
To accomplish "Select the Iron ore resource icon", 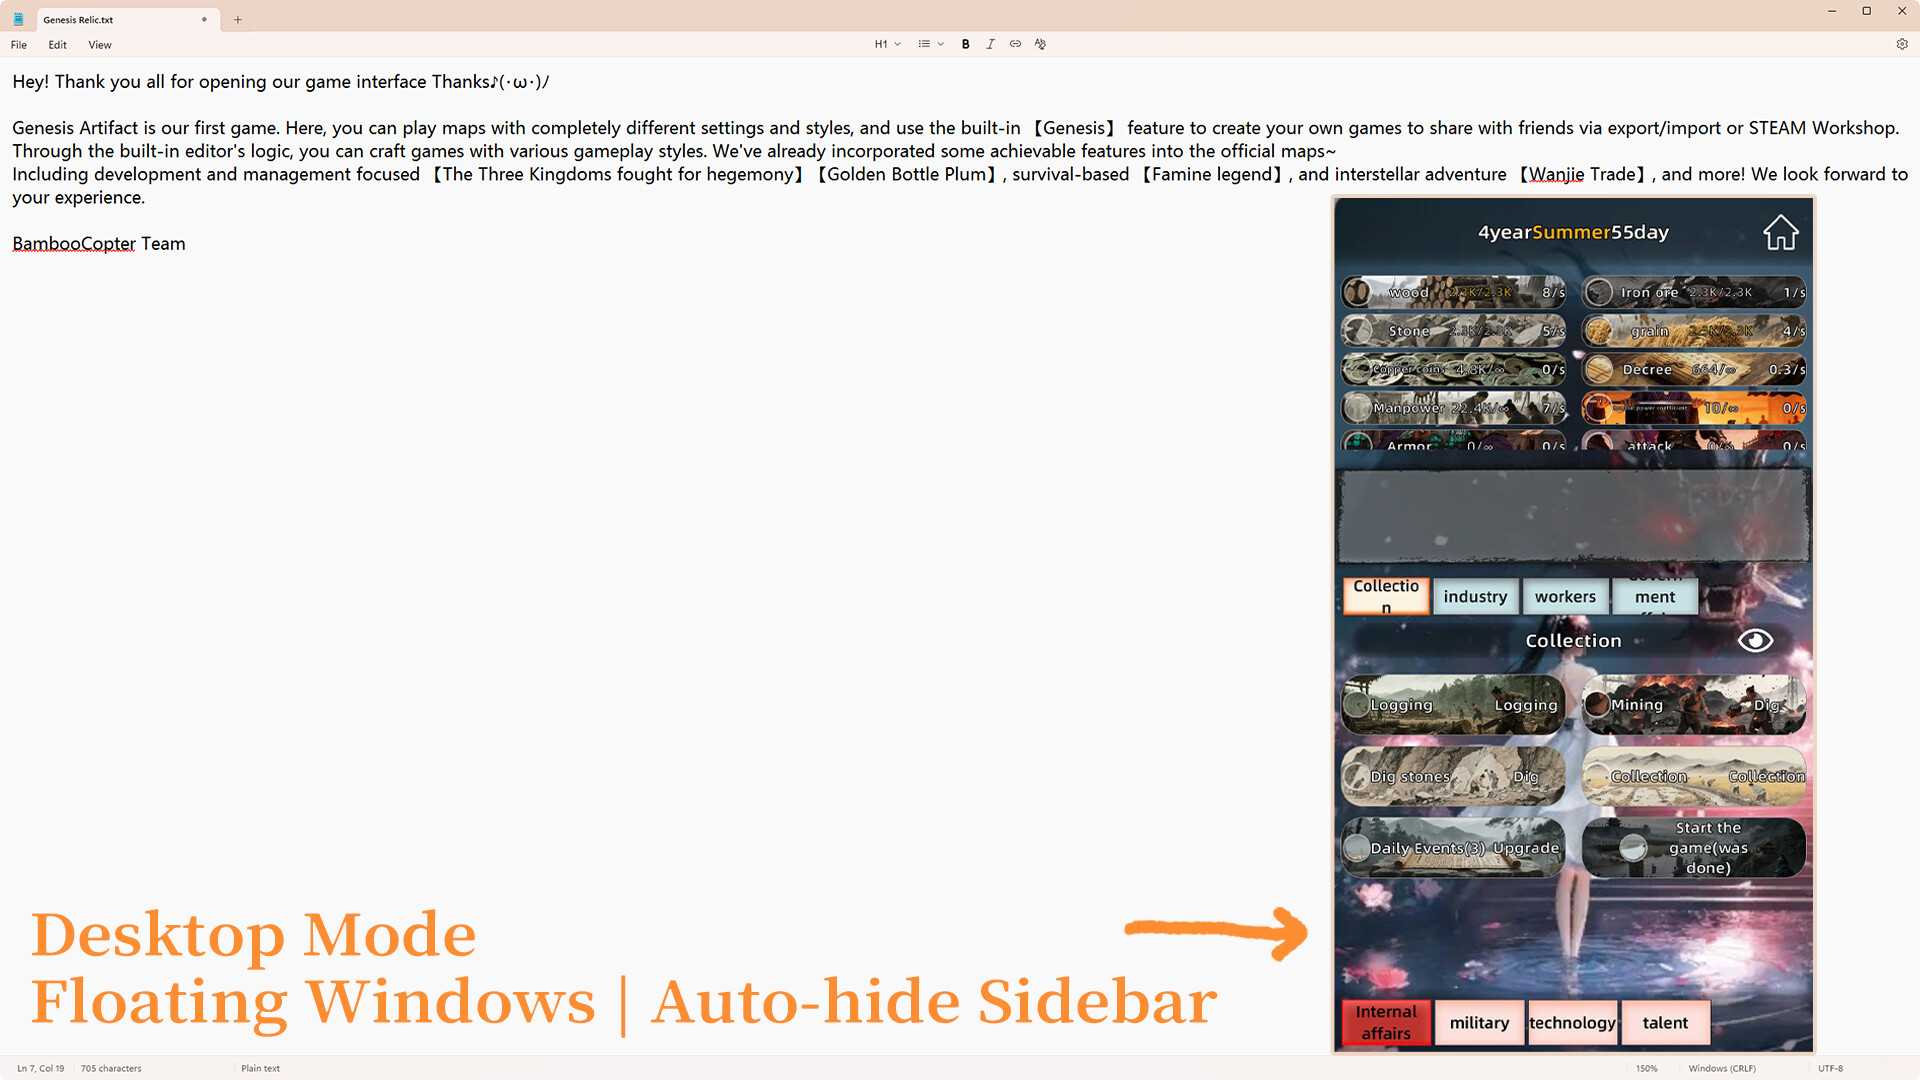I will 1598,292.
